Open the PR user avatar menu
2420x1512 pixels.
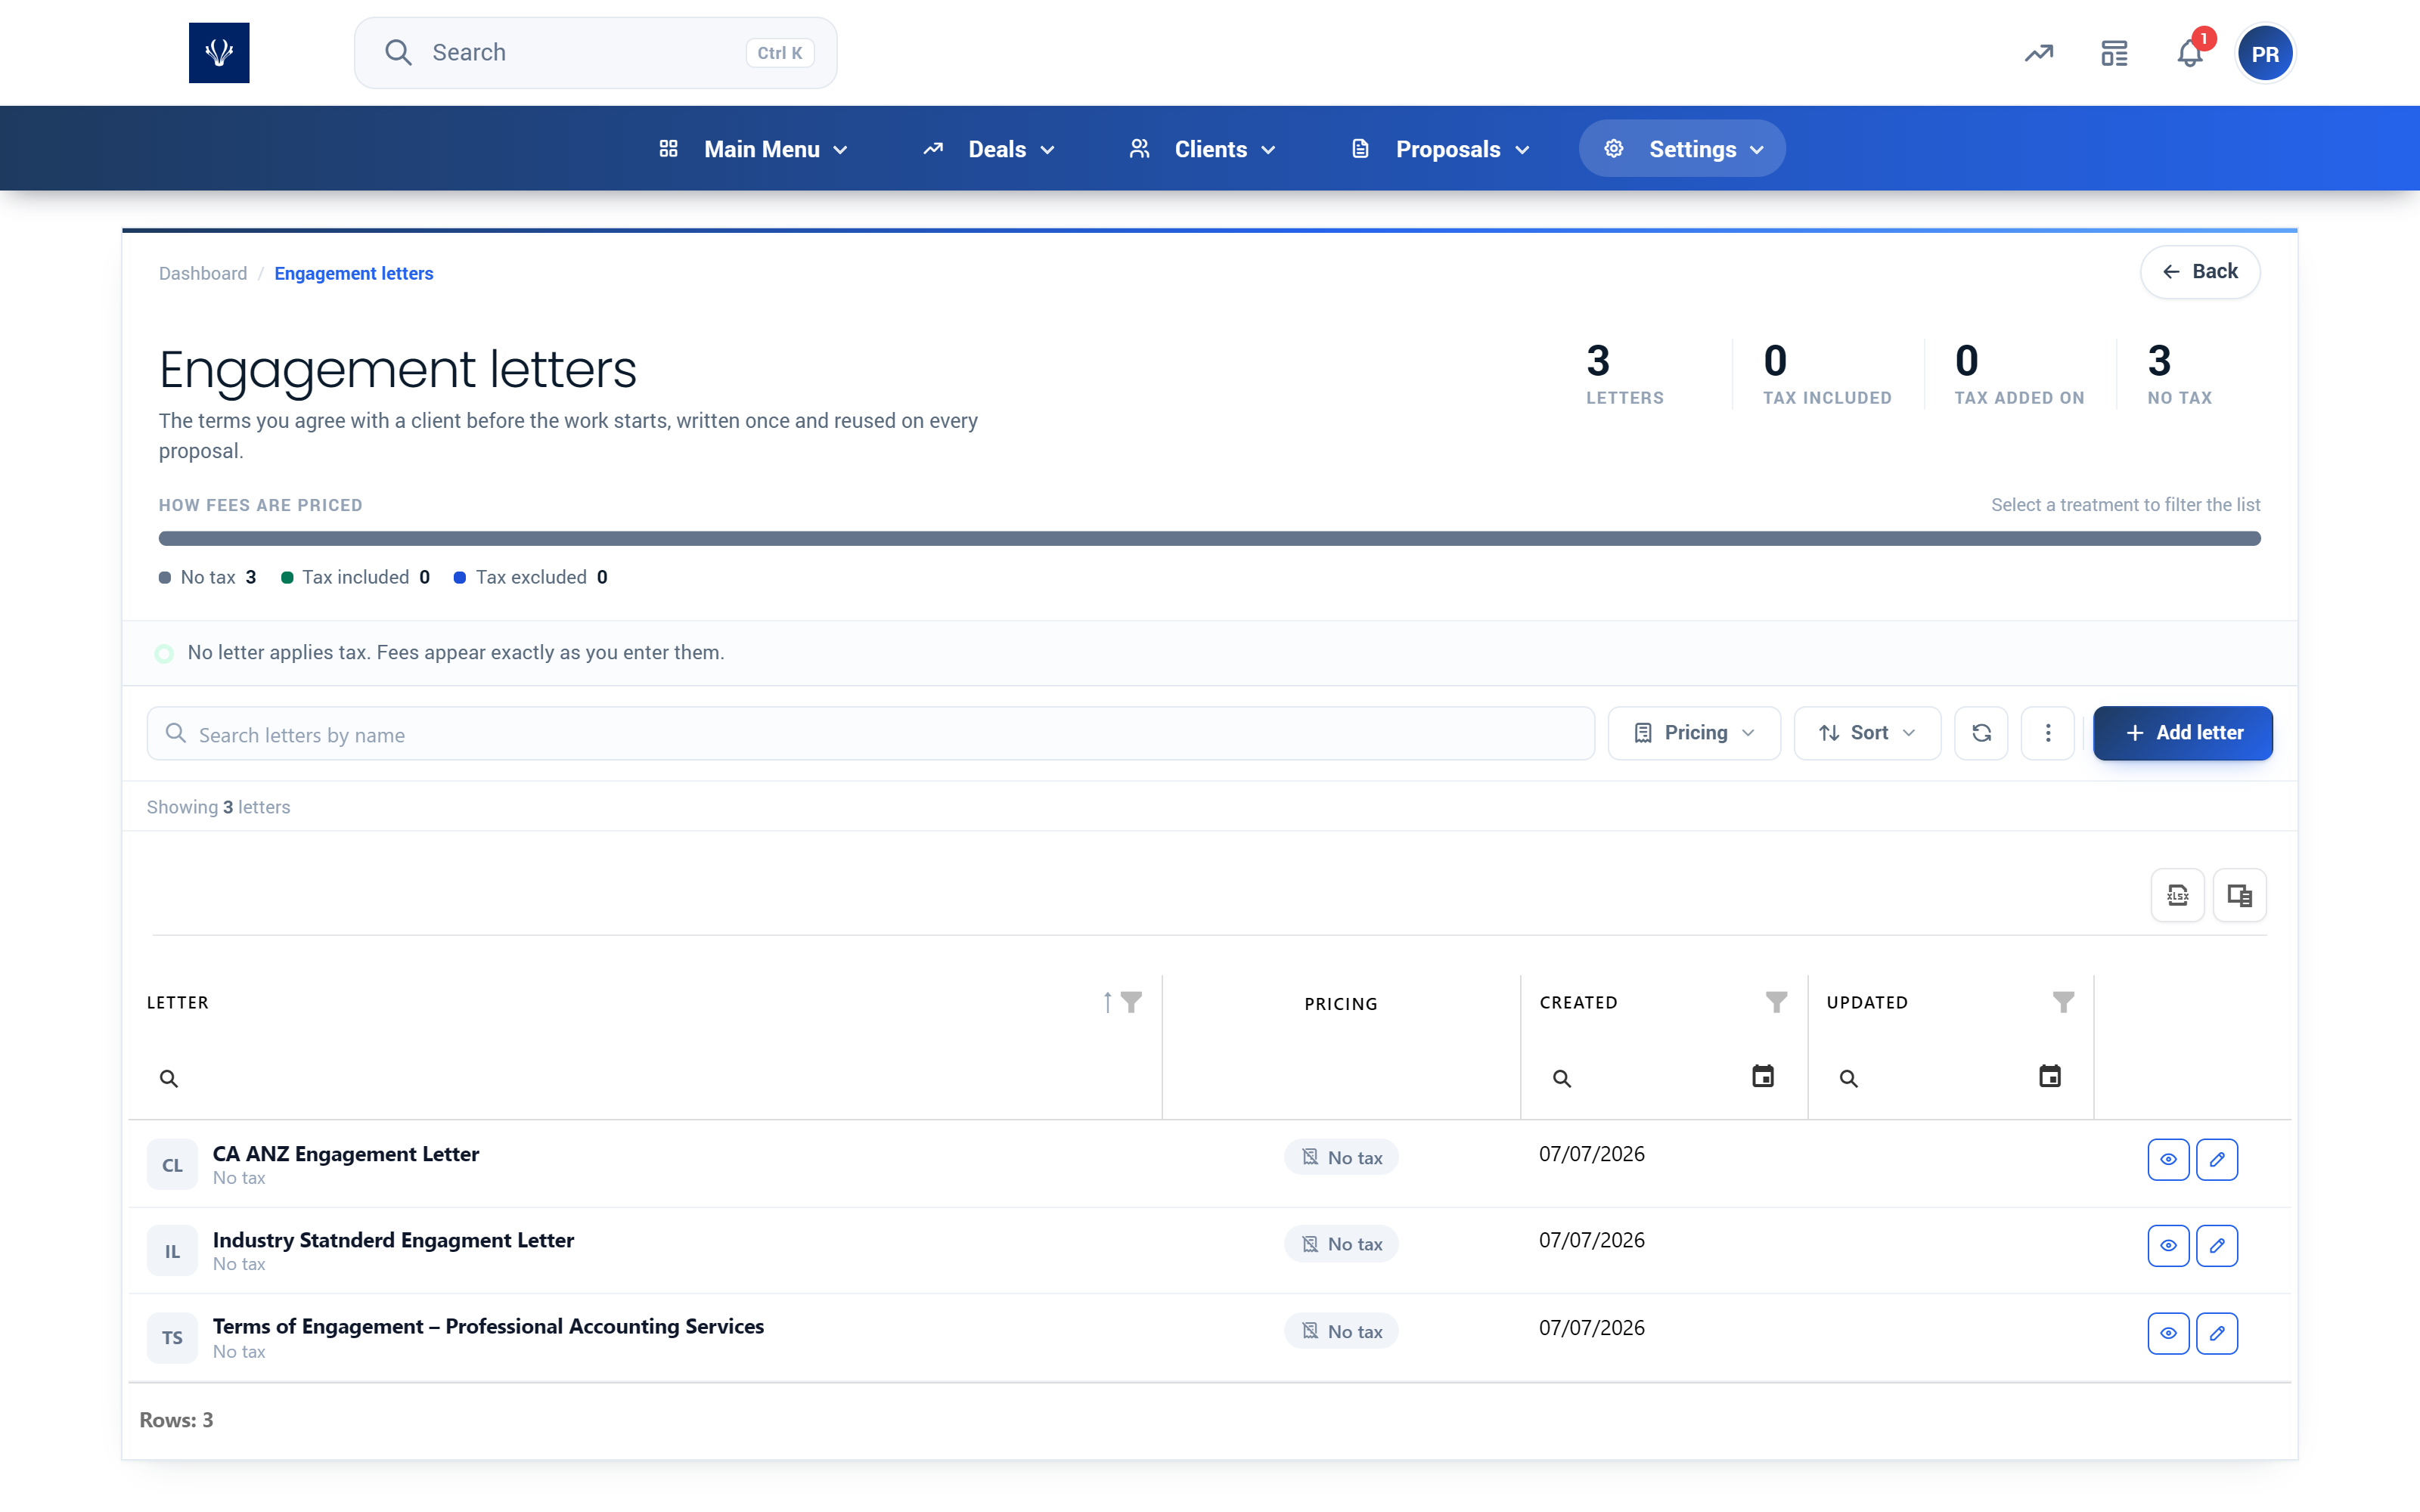[x=2265, y=54]
